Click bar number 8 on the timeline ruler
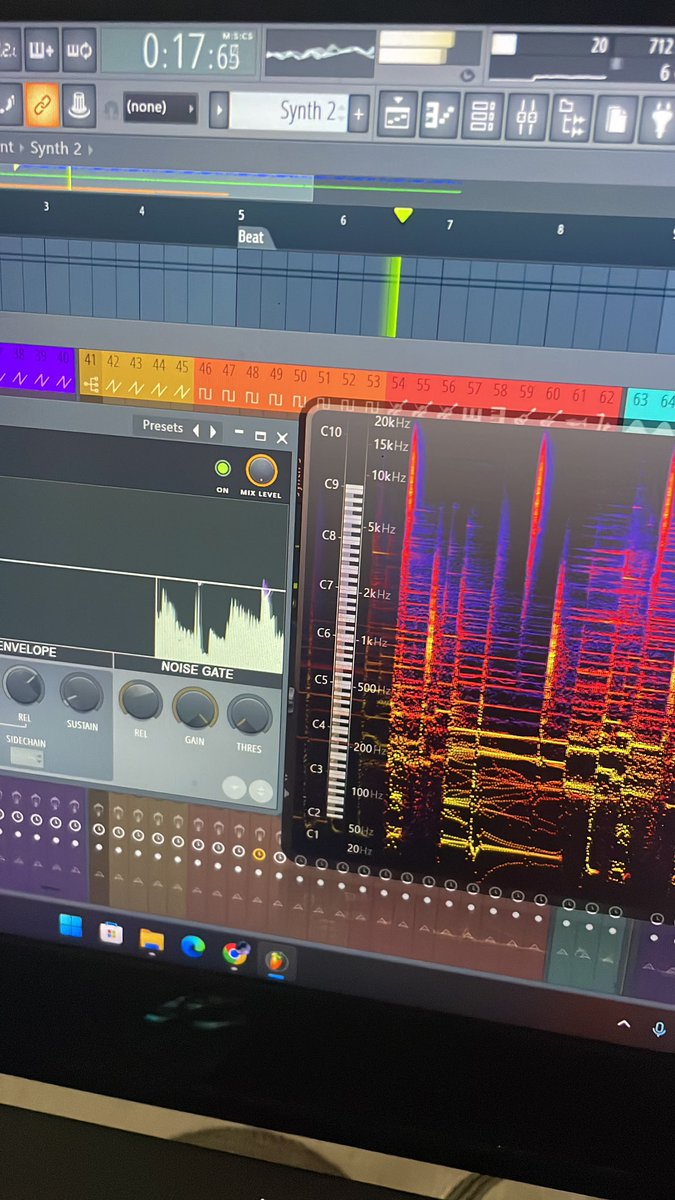 click(560, 229)
